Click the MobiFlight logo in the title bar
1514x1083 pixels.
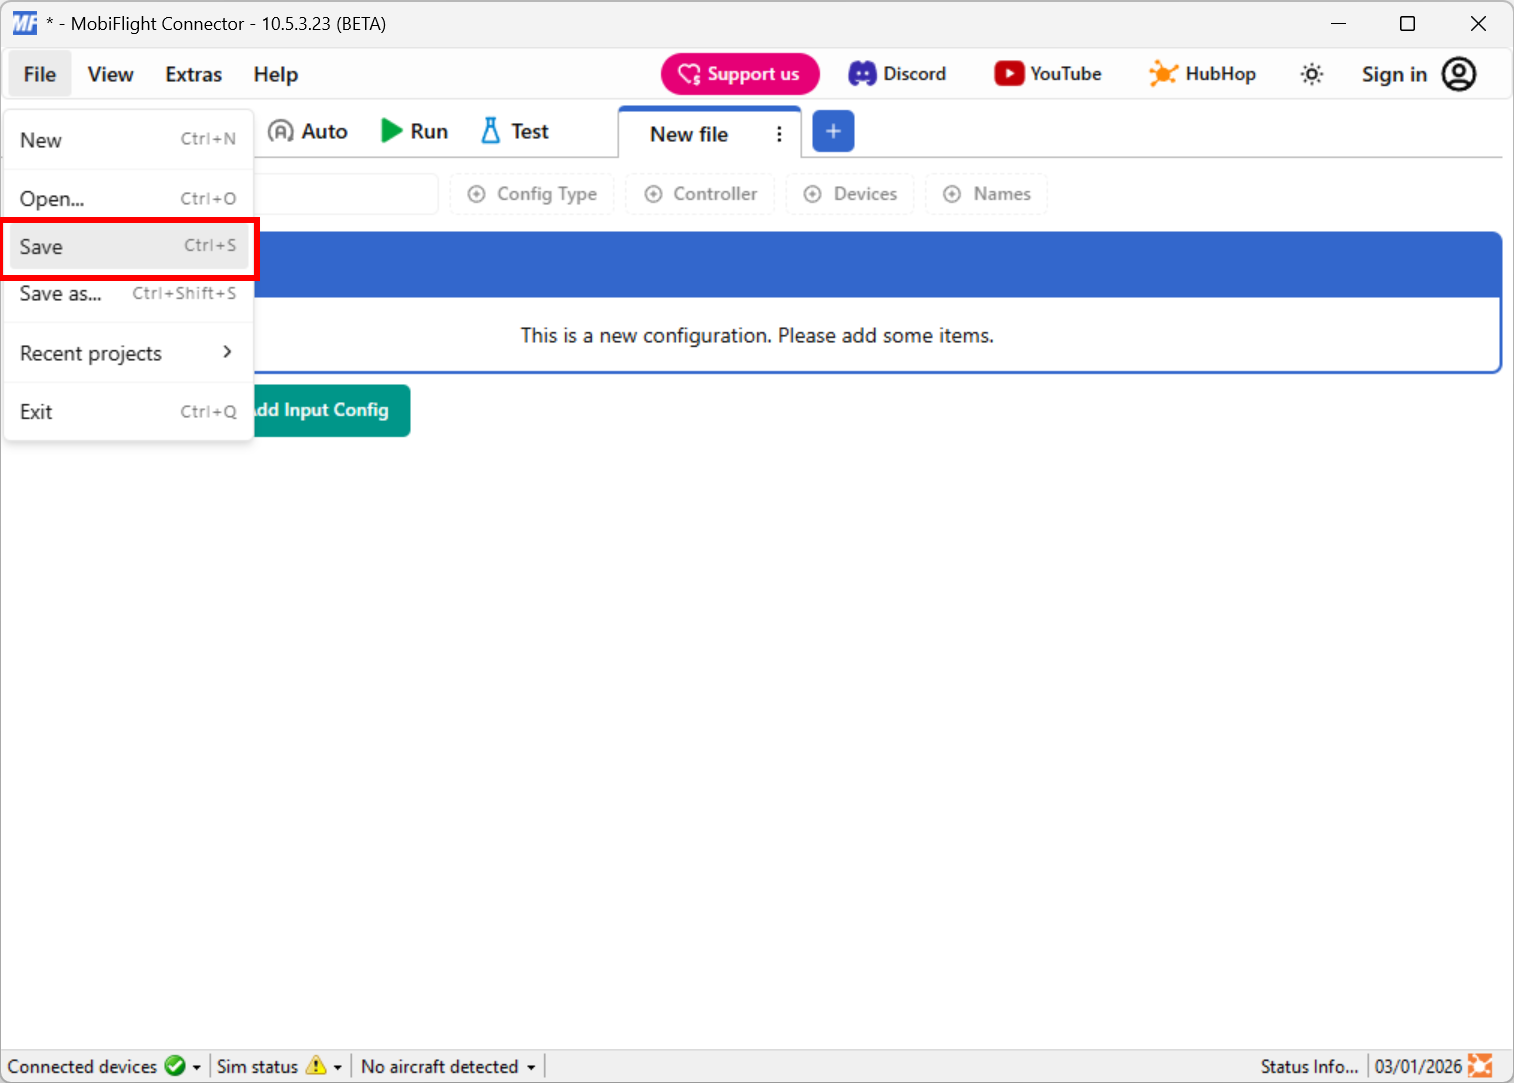[x=25, y=22]
